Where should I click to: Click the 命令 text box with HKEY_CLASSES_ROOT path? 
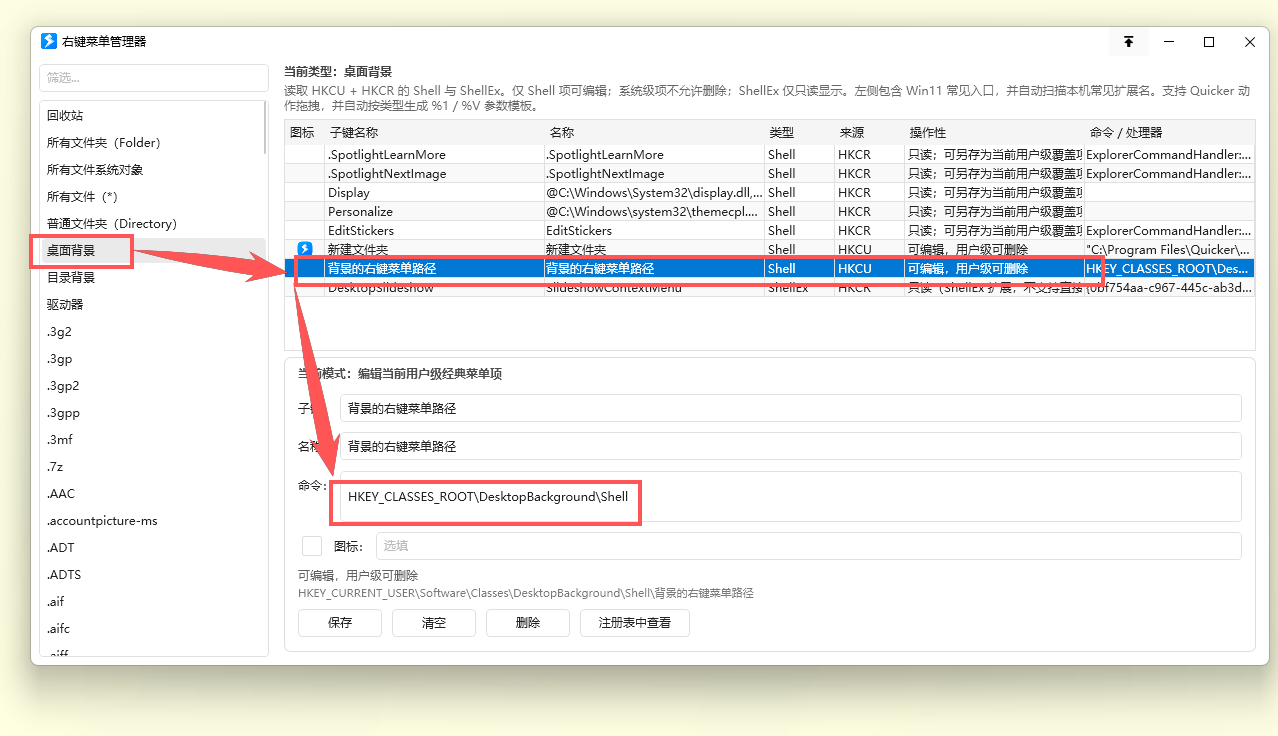click(x=790, y=497)
